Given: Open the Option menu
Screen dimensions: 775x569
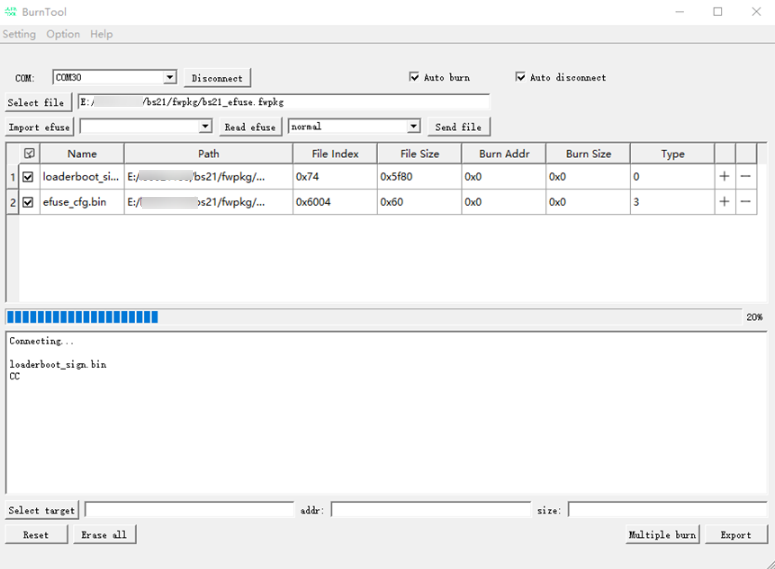Looking at the screenshot, I should coord(63,34).
